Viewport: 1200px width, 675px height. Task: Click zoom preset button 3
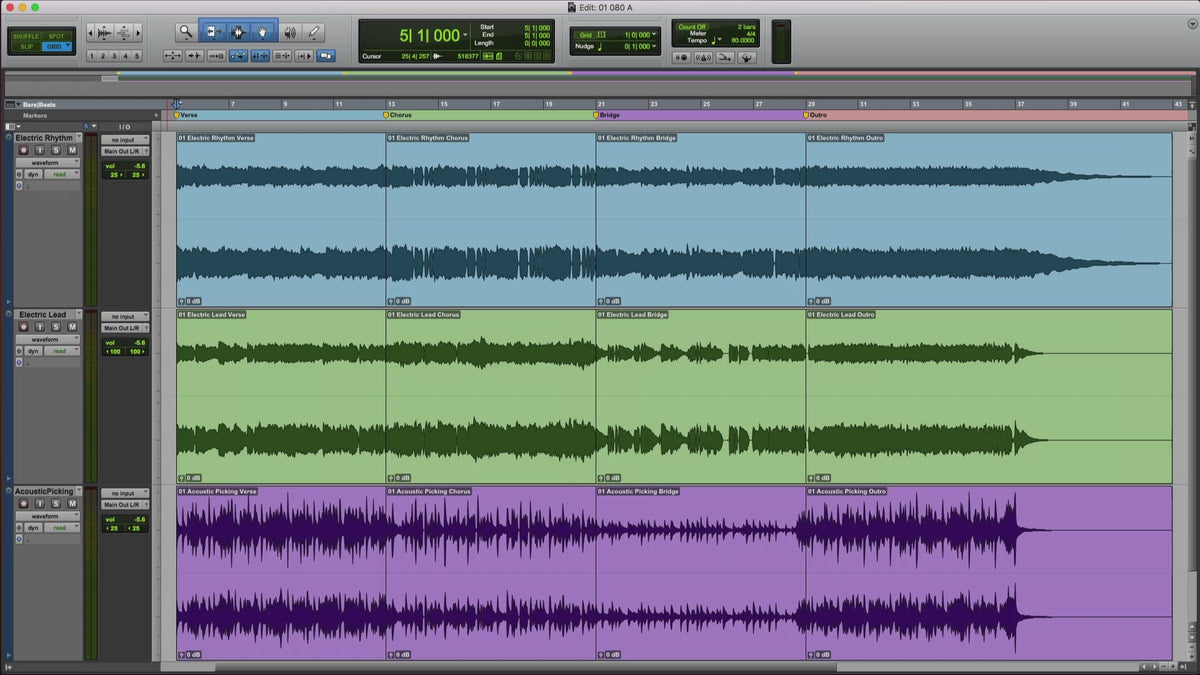tap(114, 56)
